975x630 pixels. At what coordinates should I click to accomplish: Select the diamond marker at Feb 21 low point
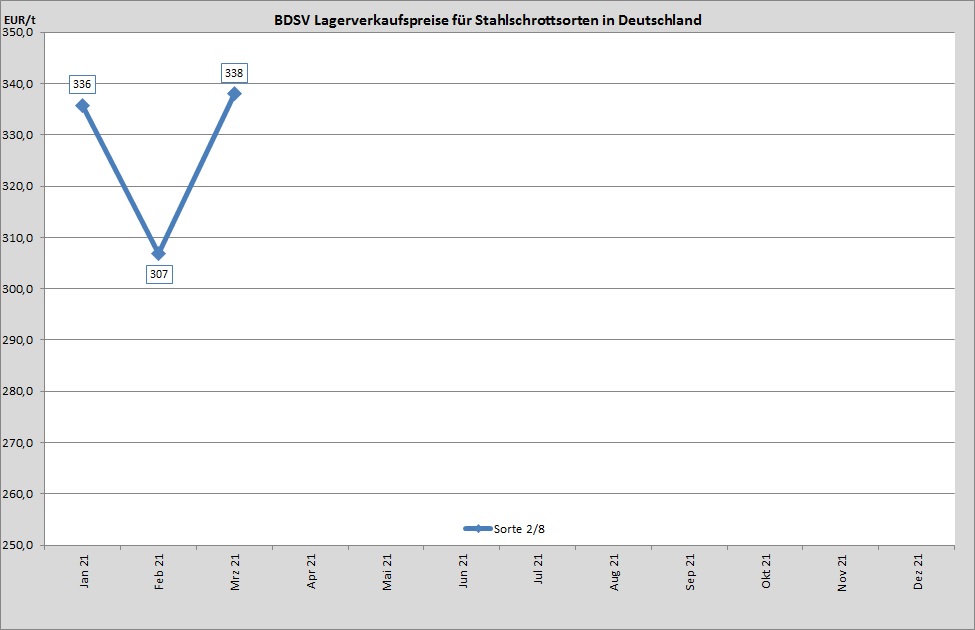(x=161, y=254)
